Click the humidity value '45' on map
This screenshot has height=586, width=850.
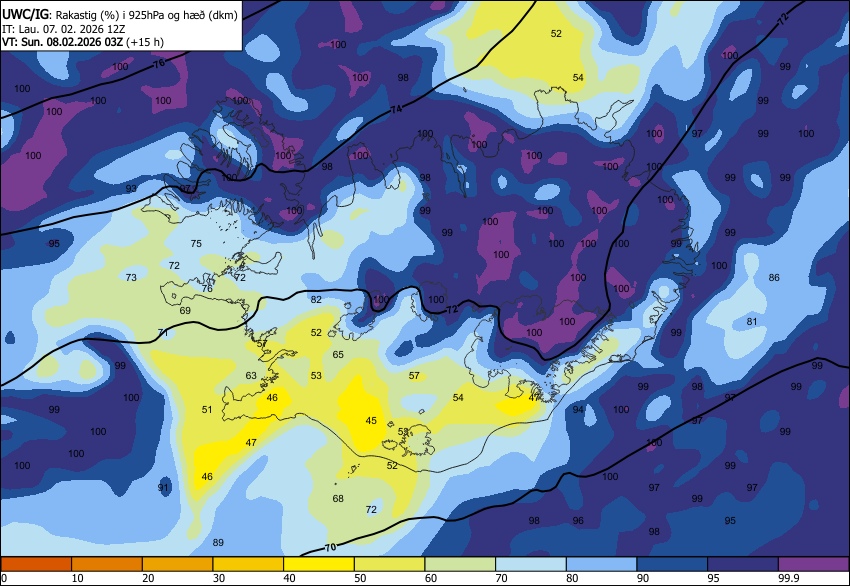[371, 421]
